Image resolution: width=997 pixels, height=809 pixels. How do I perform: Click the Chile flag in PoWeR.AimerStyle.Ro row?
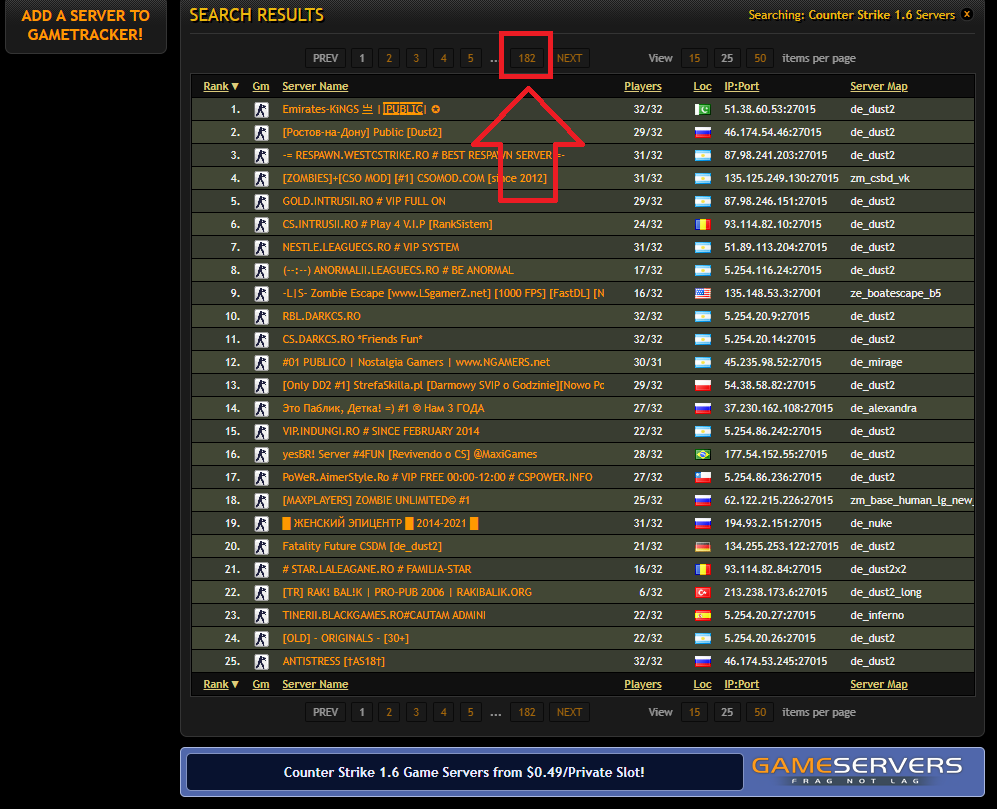click(x=703, y=477)
